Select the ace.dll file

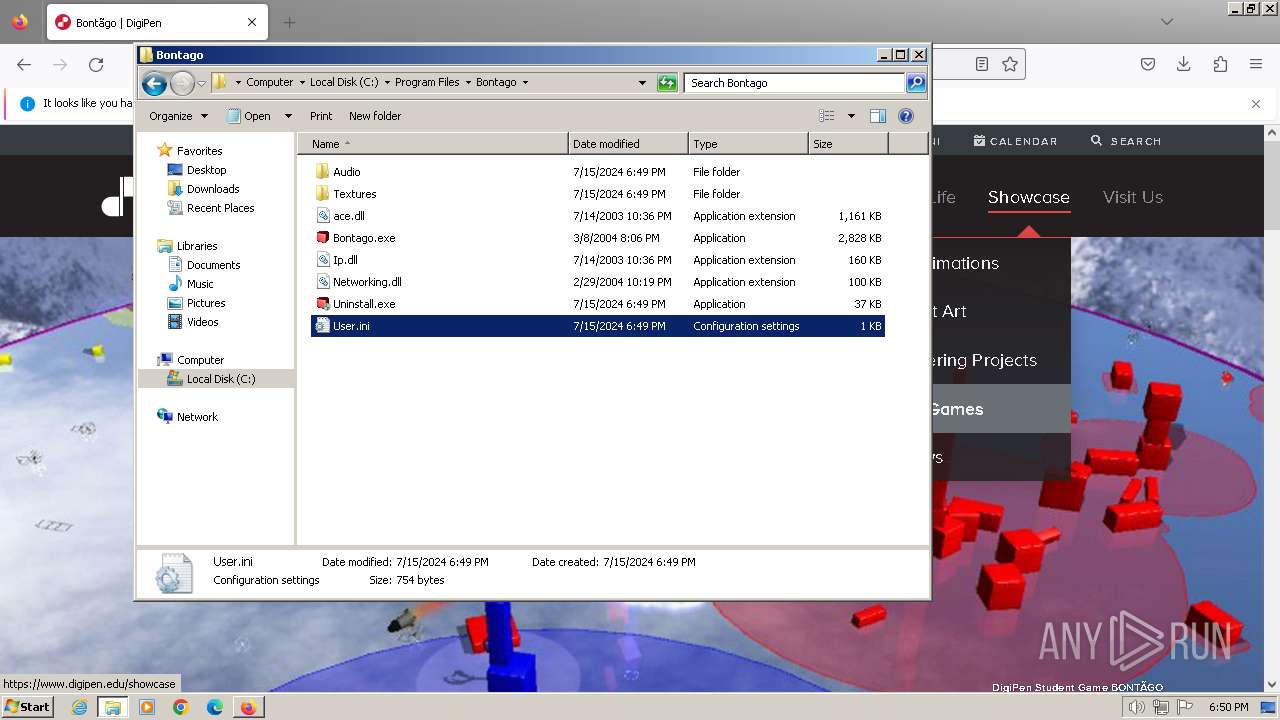click(598, 216)
